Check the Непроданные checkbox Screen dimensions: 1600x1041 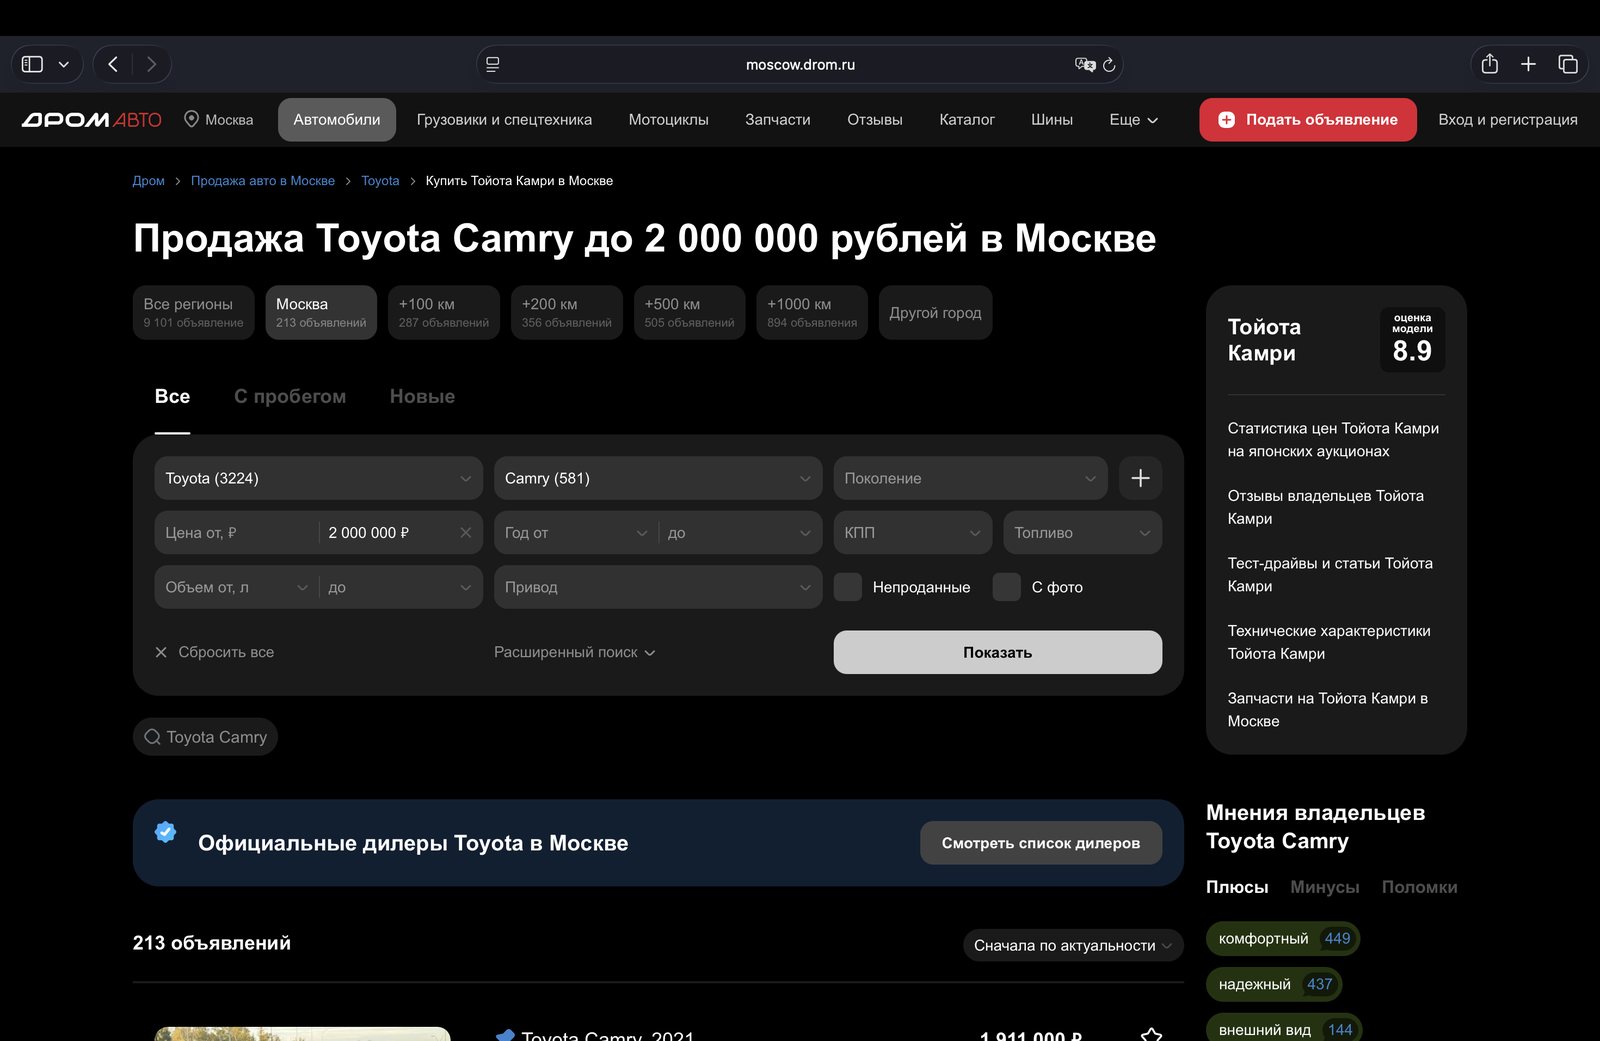(x=848, y=587)
